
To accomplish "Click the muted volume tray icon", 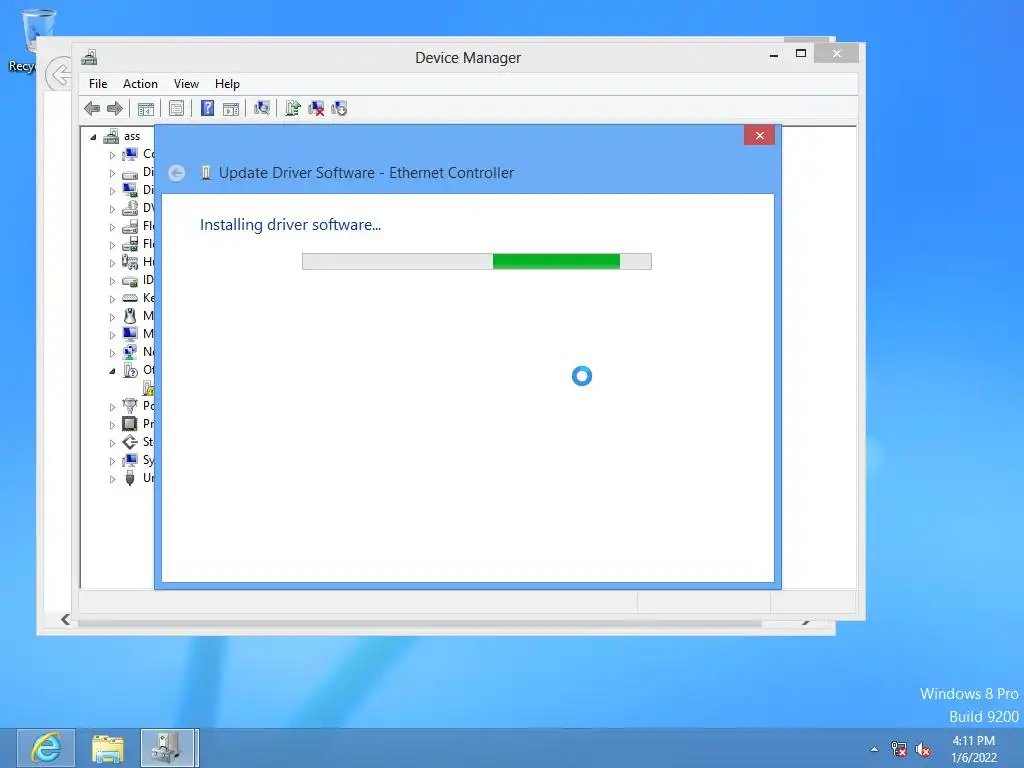I will coord(923,749).
